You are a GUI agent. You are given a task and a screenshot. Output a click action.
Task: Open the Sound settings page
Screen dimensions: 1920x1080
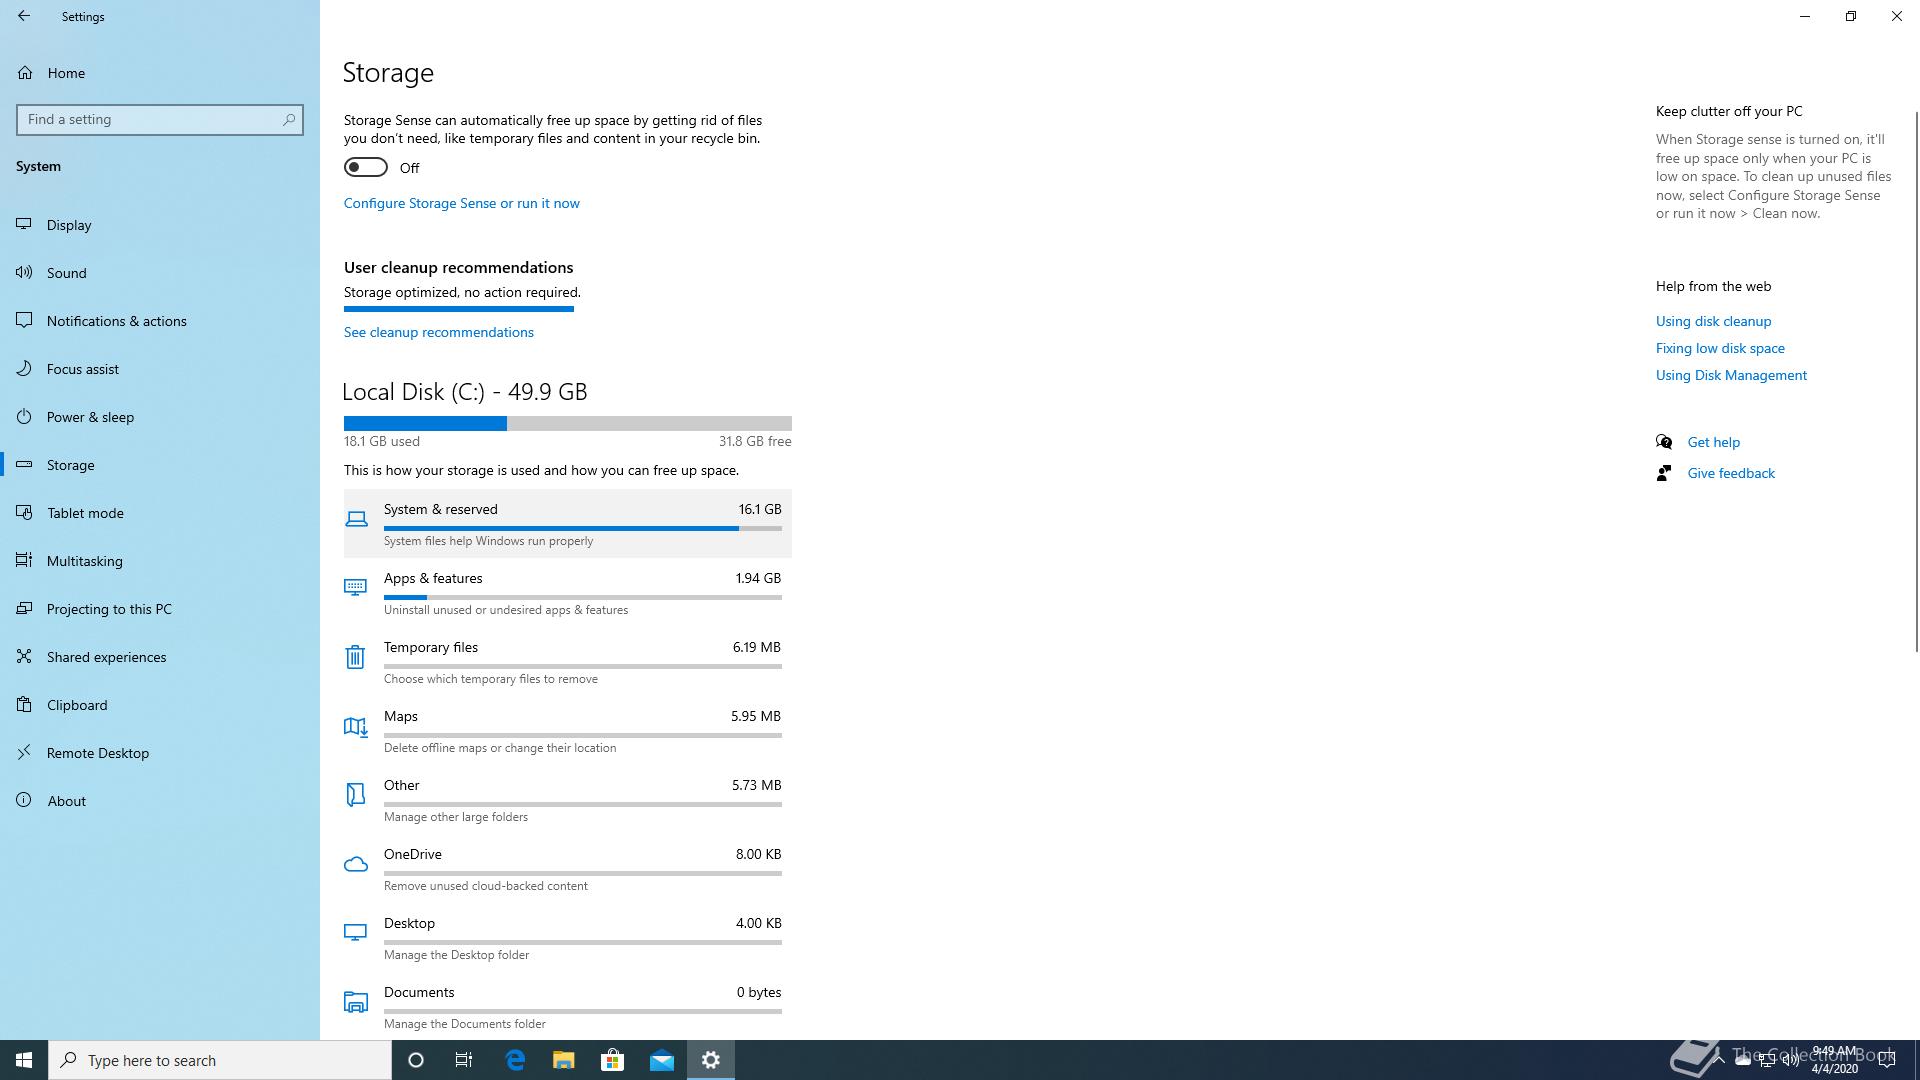tap(160, 273)
